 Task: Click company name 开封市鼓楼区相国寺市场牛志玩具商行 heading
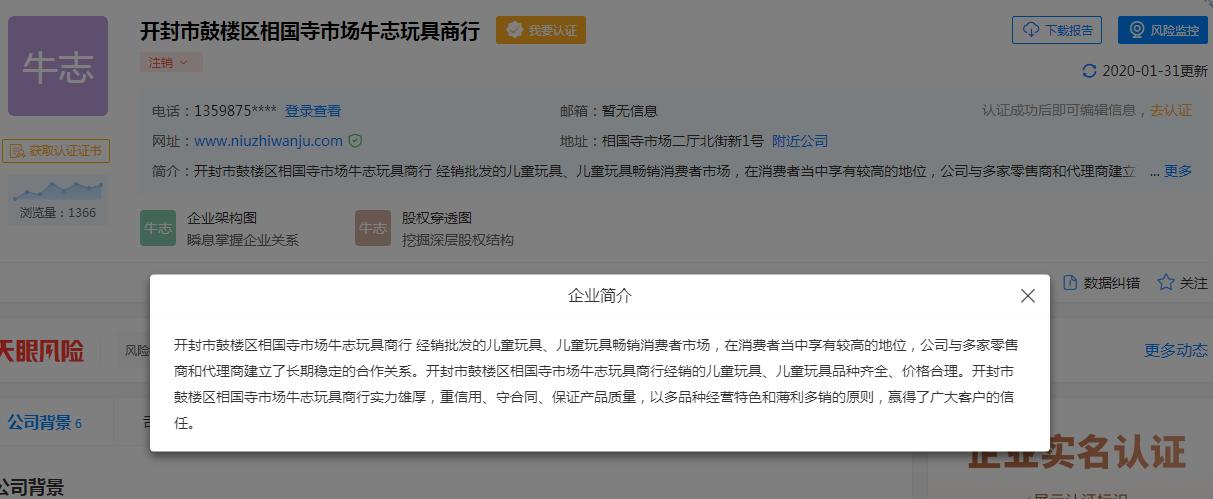pos(312,30)
